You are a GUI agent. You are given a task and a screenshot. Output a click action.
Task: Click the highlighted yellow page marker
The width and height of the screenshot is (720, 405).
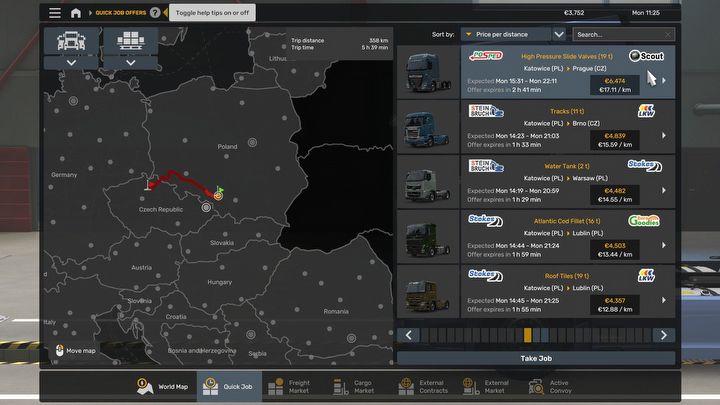528,335
